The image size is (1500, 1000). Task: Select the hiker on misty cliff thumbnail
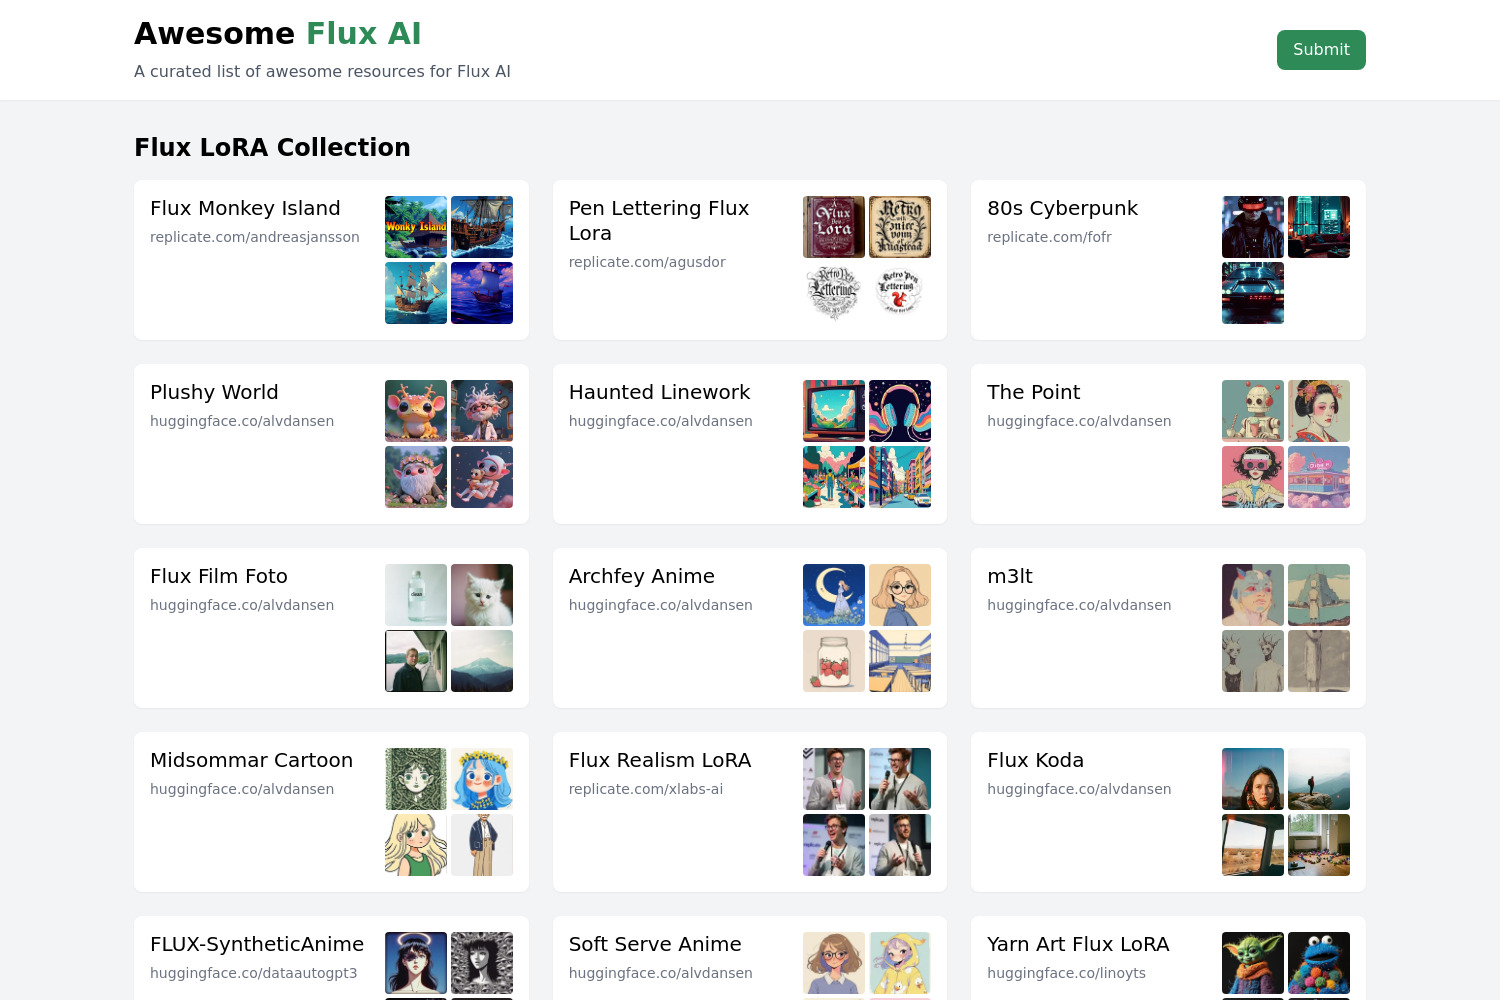pyautogui.click(x=1319, y=779)
